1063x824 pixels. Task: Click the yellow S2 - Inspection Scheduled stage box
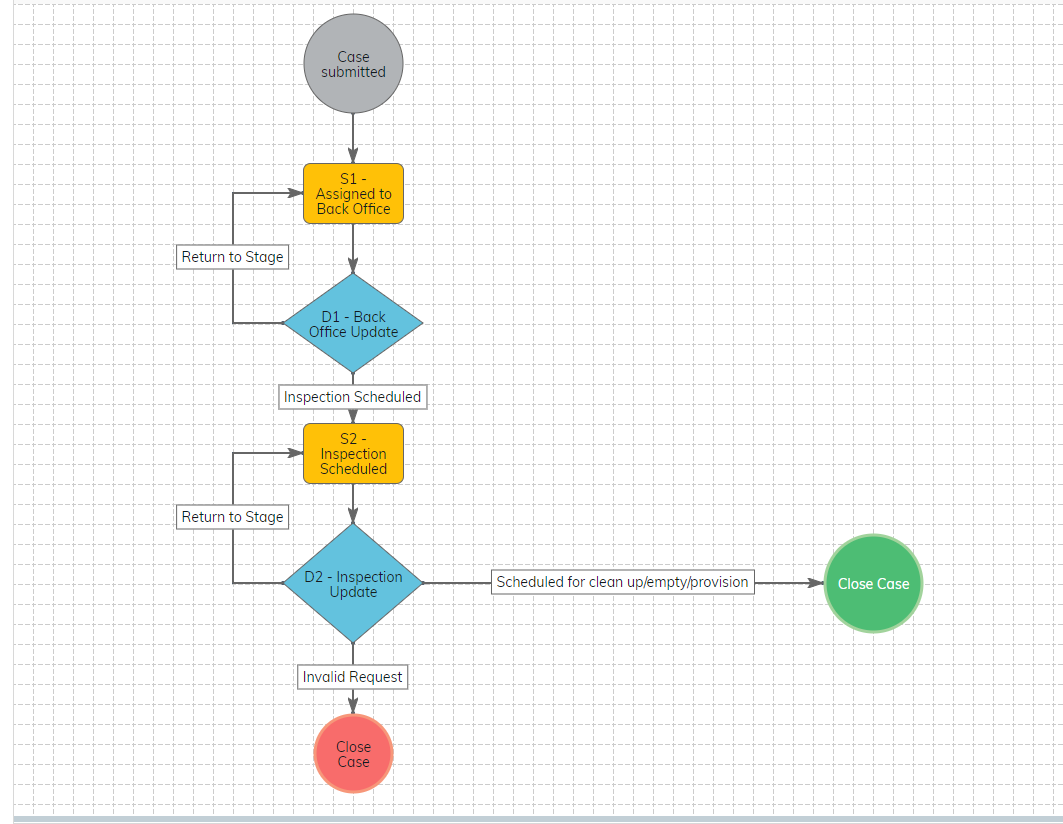point(353,453)
